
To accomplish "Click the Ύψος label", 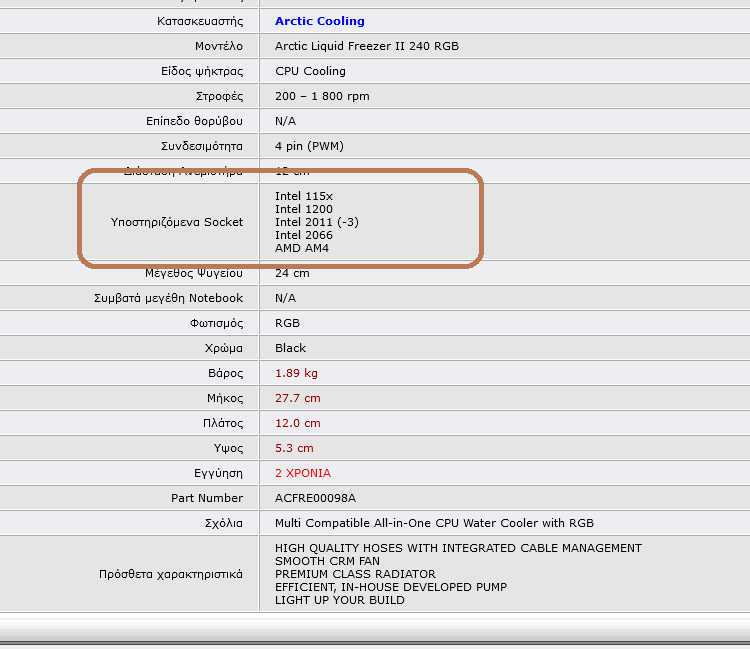I will 228,449.
